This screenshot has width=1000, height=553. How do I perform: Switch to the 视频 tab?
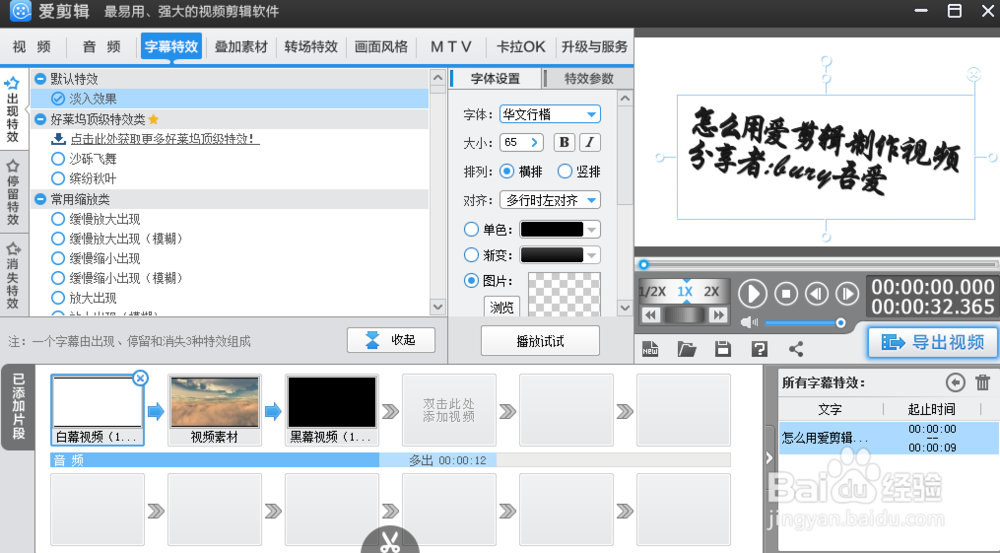coord(32,47)
